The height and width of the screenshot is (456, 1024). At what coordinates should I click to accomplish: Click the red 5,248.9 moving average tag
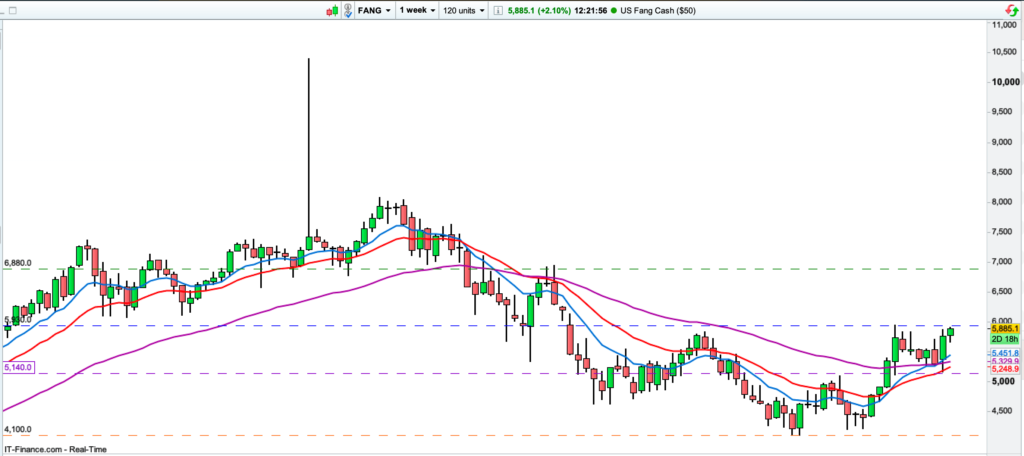[x=1004, y=370]
